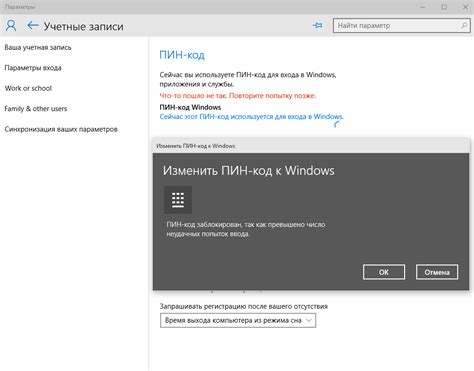Screen dimensions: 474x371
Task: Click the blue link Сейчас этот ПИН-код используется
Action: (251, 117)
